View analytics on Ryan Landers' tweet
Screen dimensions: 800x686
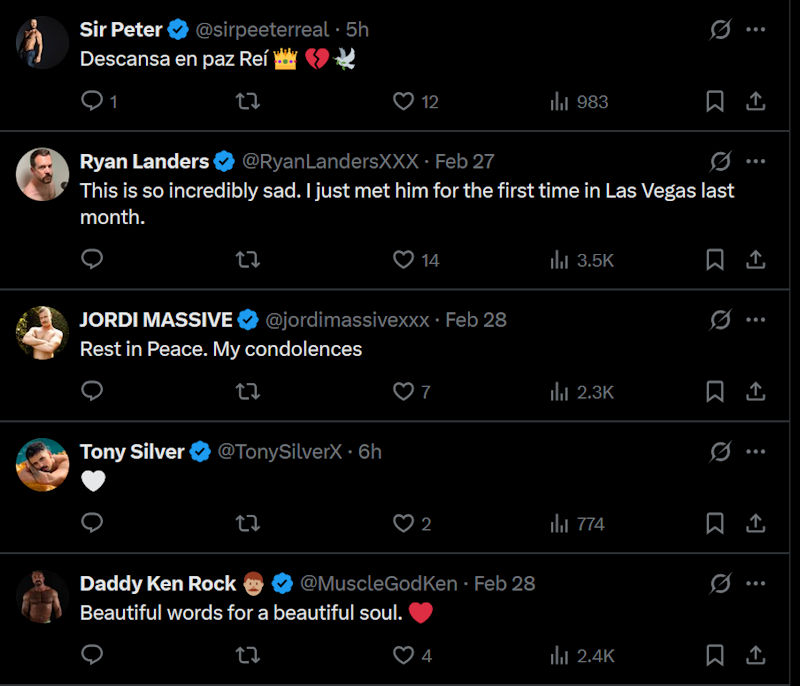click(x=581, y=260)
